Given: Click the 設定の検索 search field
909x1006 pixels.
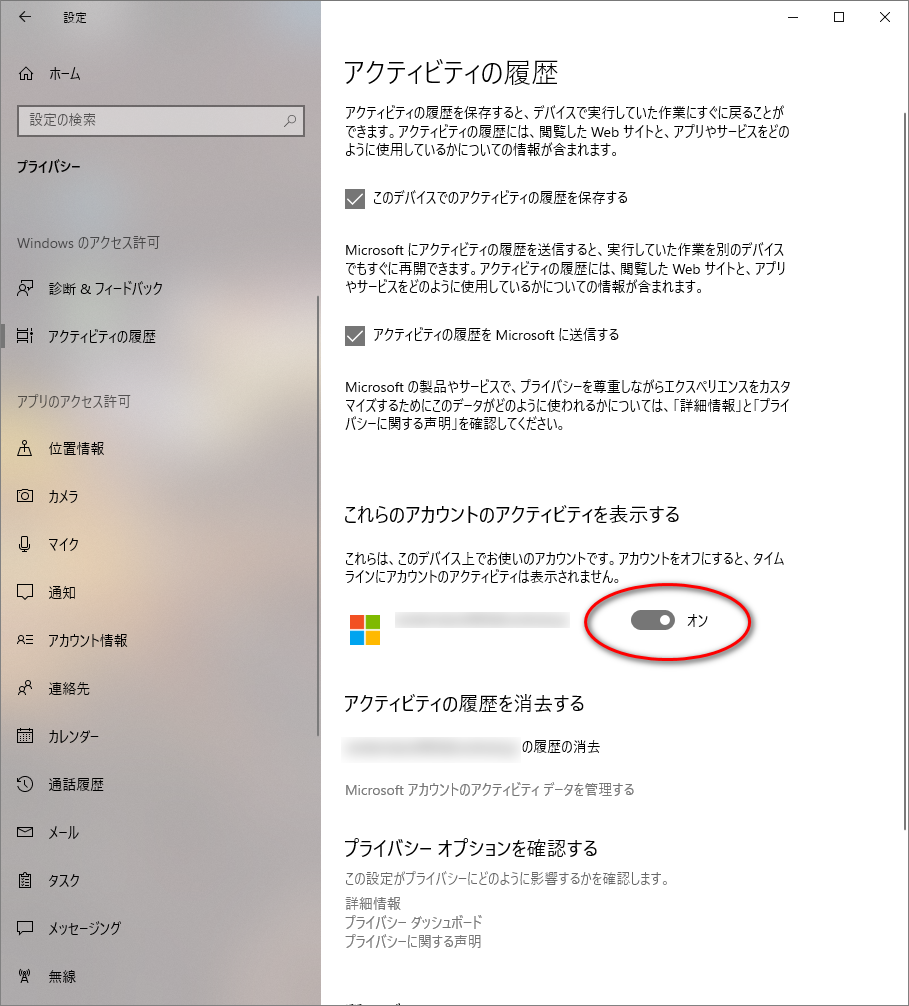Looking at the screenshot, I should (150, 121).
